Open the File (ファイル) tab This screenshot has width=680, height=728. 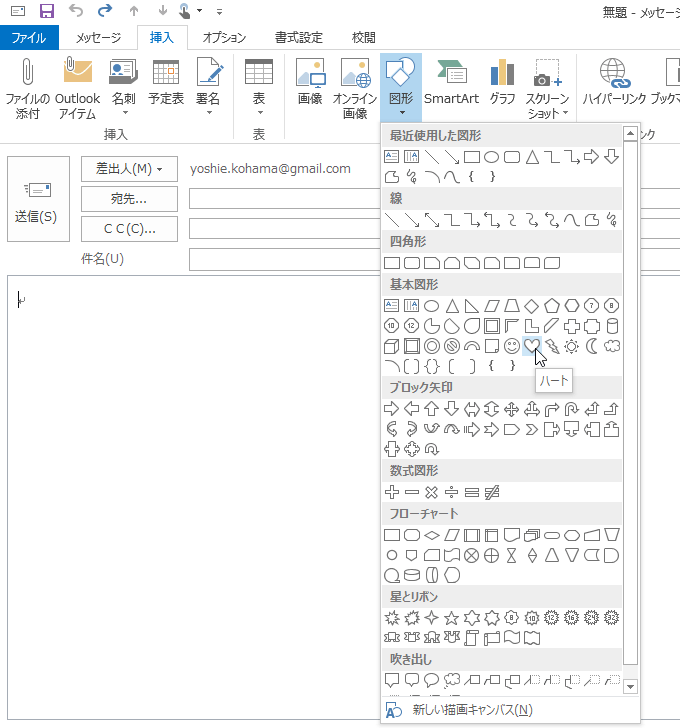[29, 37]
